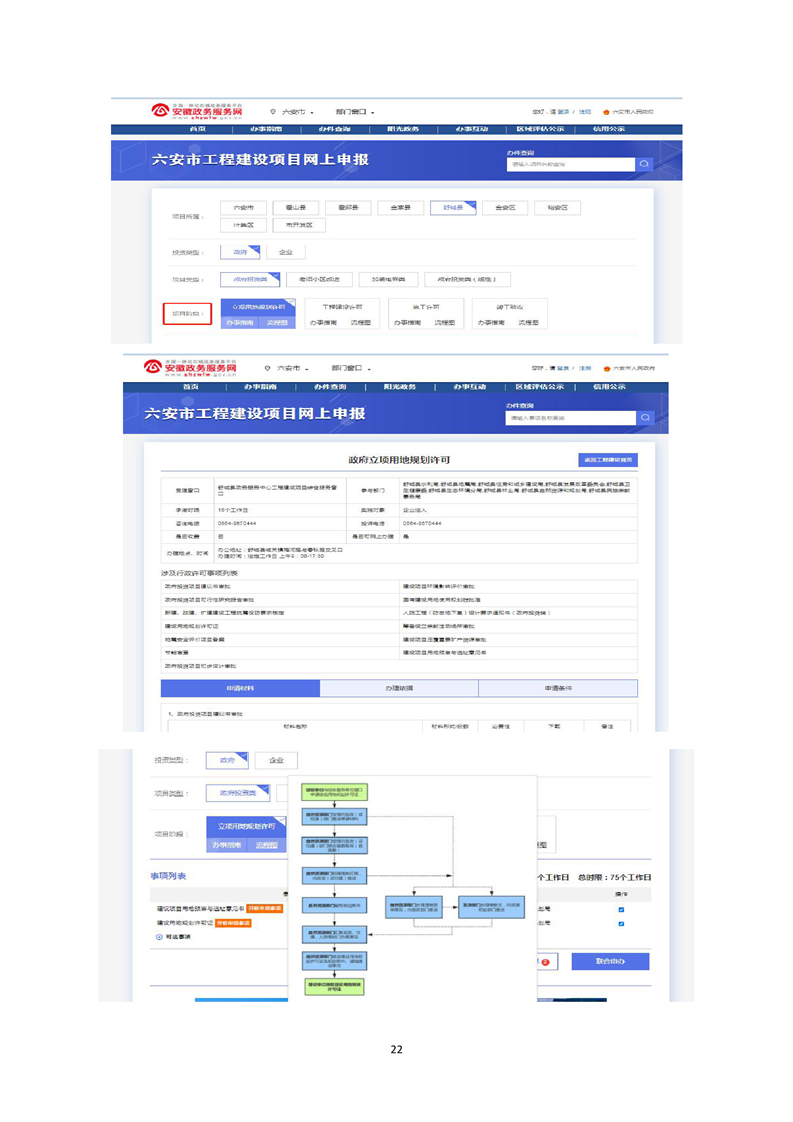Choose 企业 investment type on the flowchart page
Screen dimensions: 793x1122
(276, 760)
